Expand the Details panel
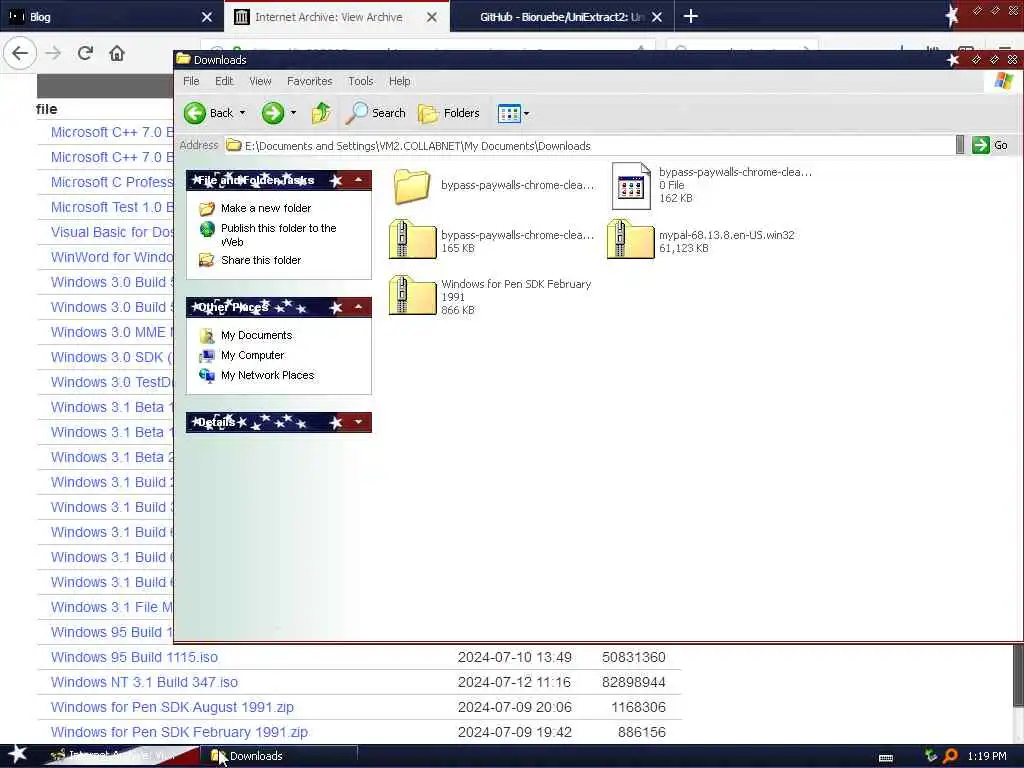 point(359,422)
